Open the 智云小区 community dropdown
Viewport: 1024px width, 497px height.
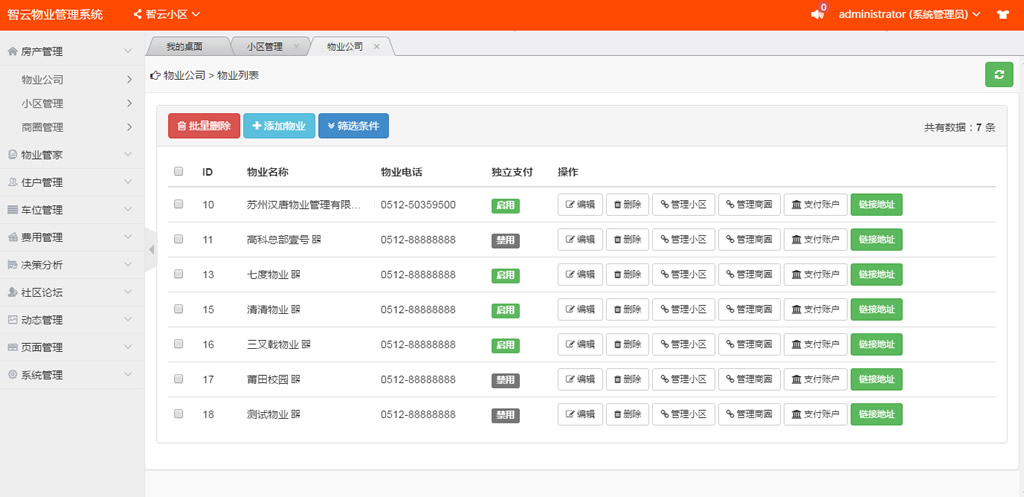(167, 15)
